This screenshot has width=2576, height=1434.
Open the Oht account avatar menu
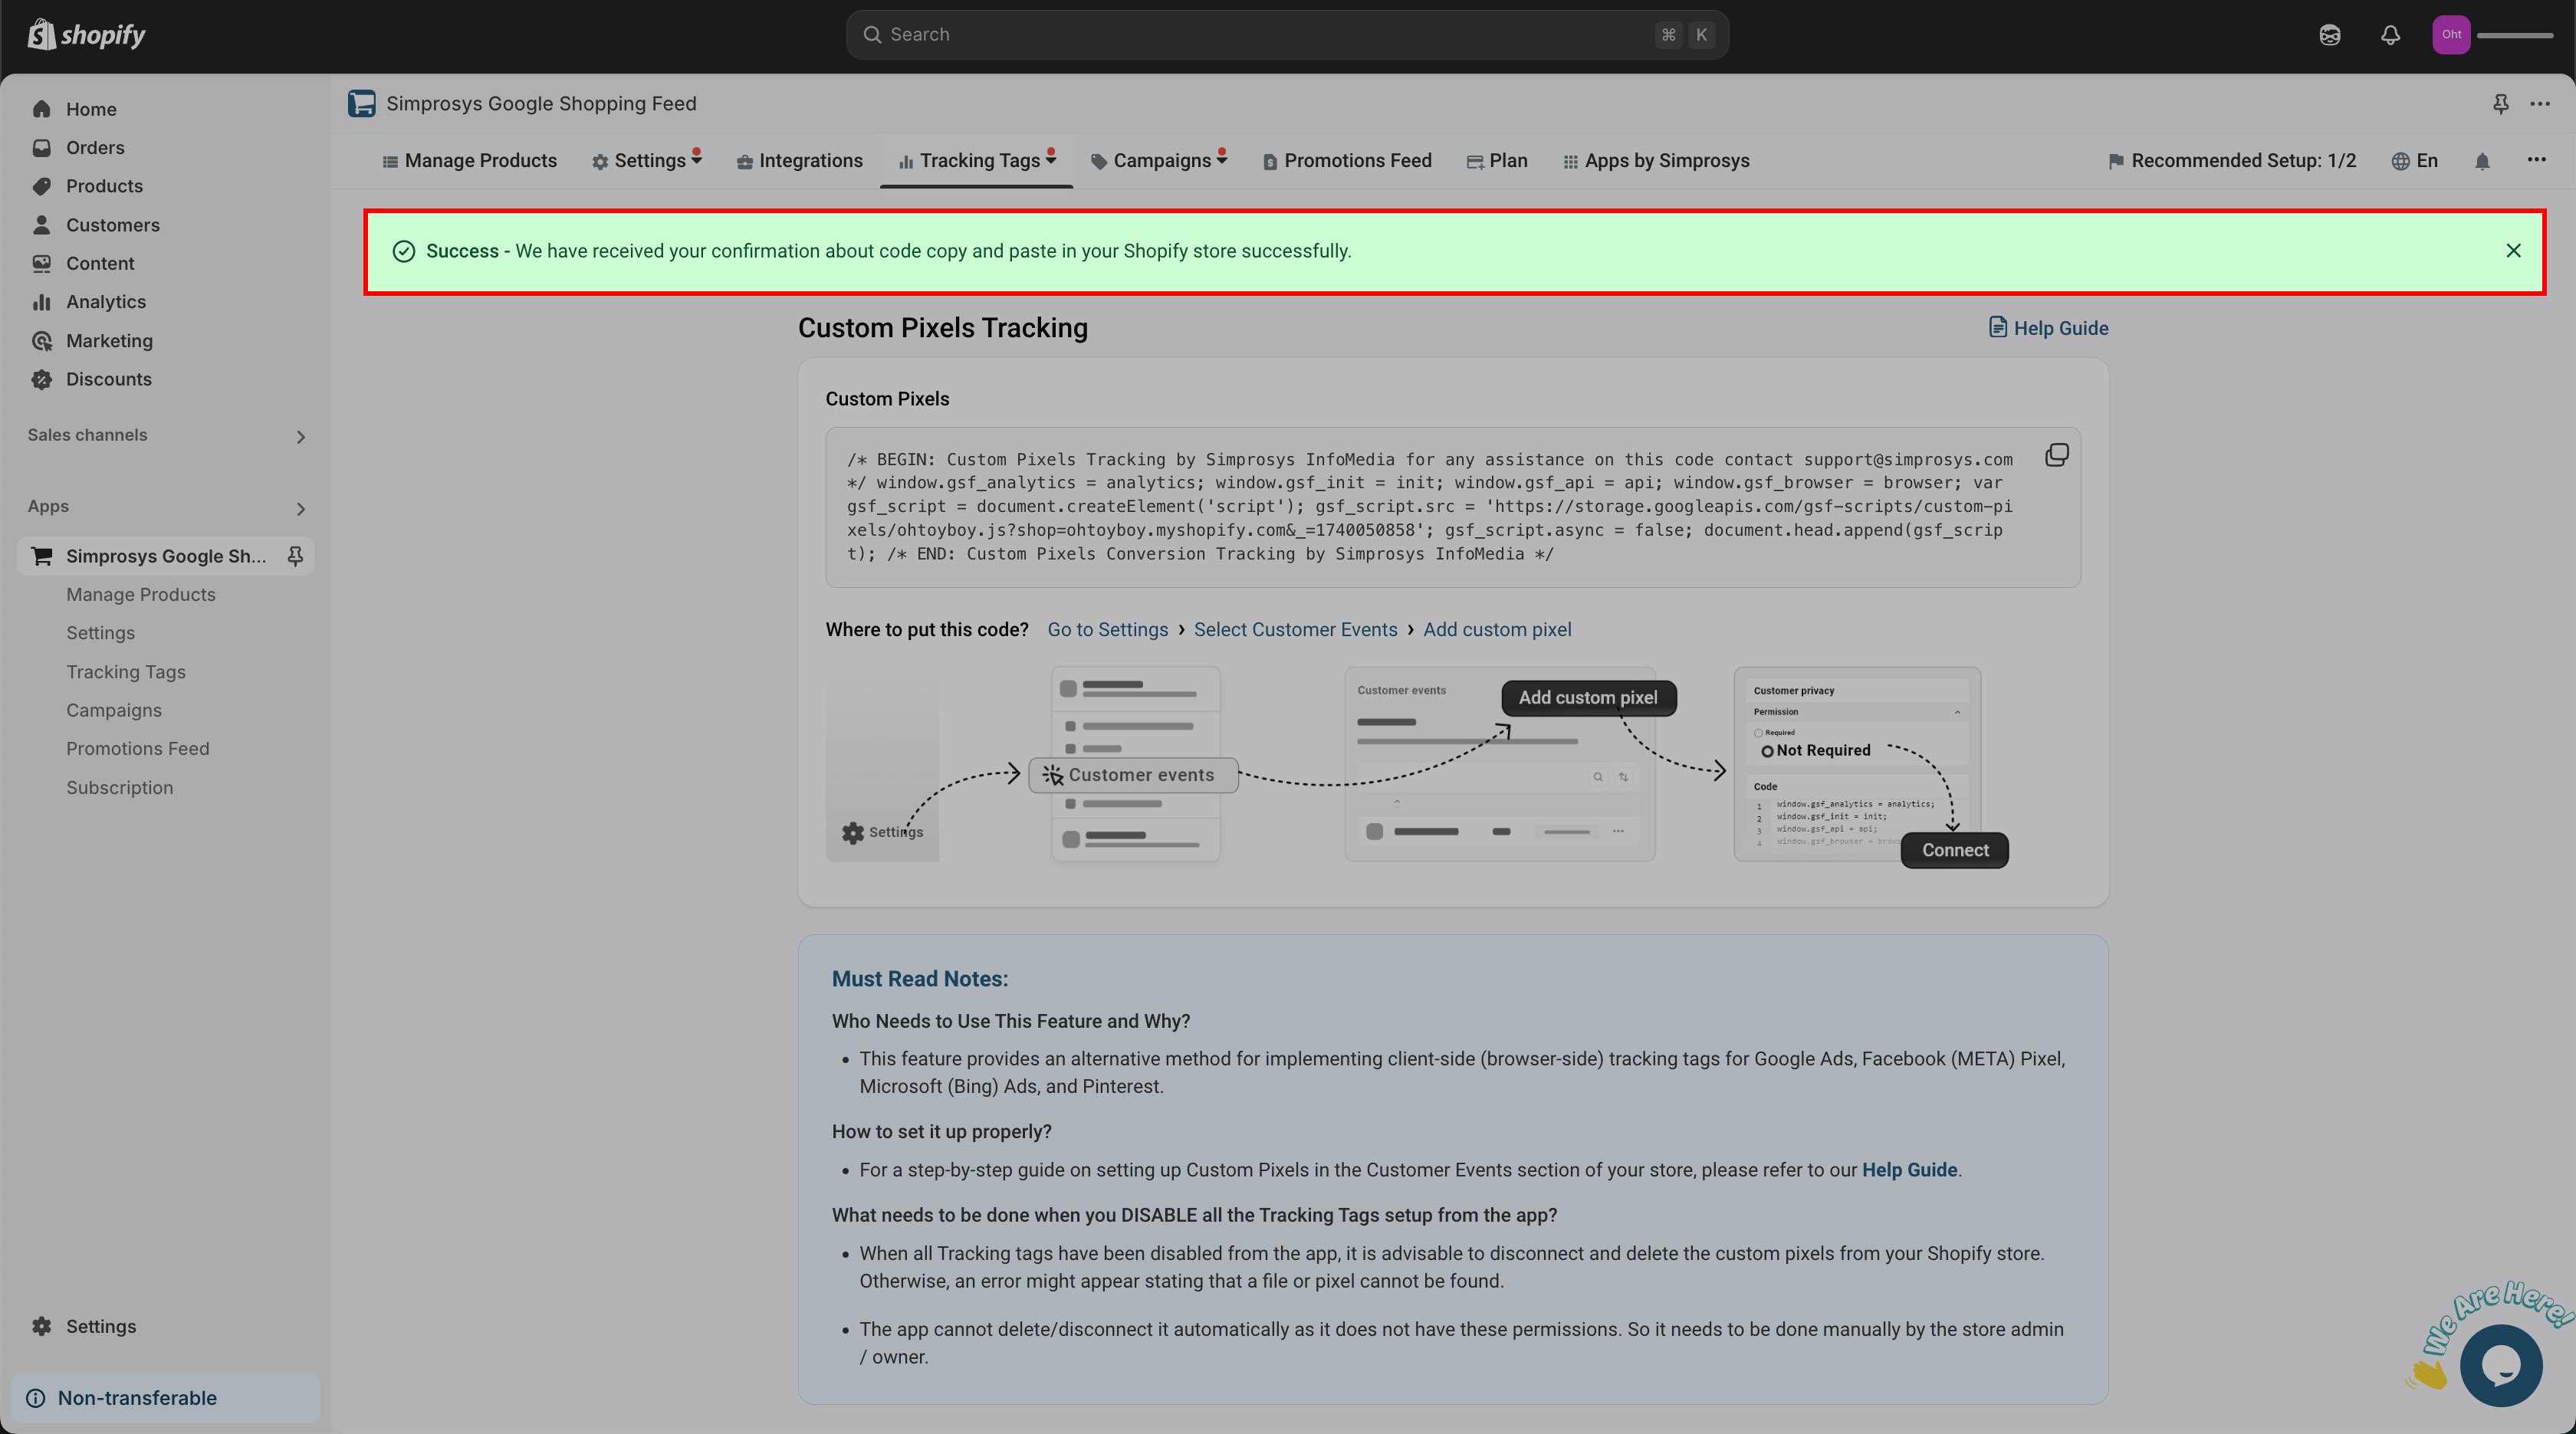[2451, 35]
